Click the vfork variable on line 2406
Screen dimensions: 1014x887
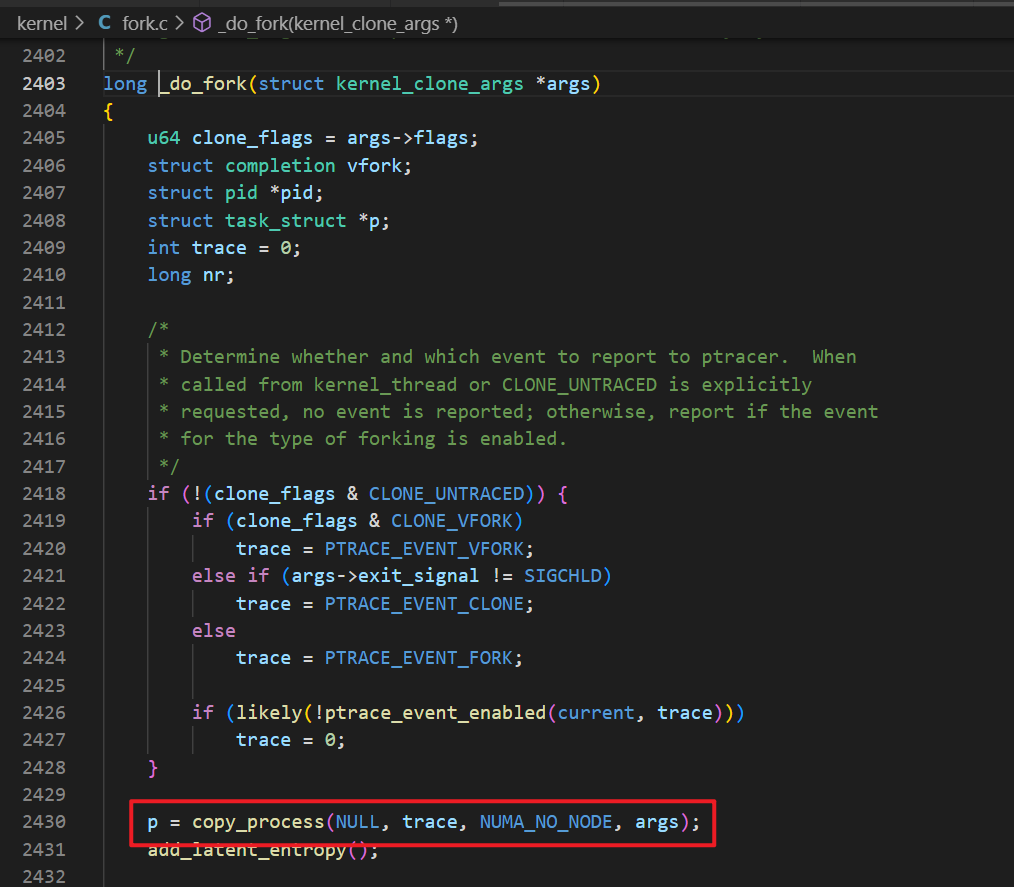click(374, 166)
